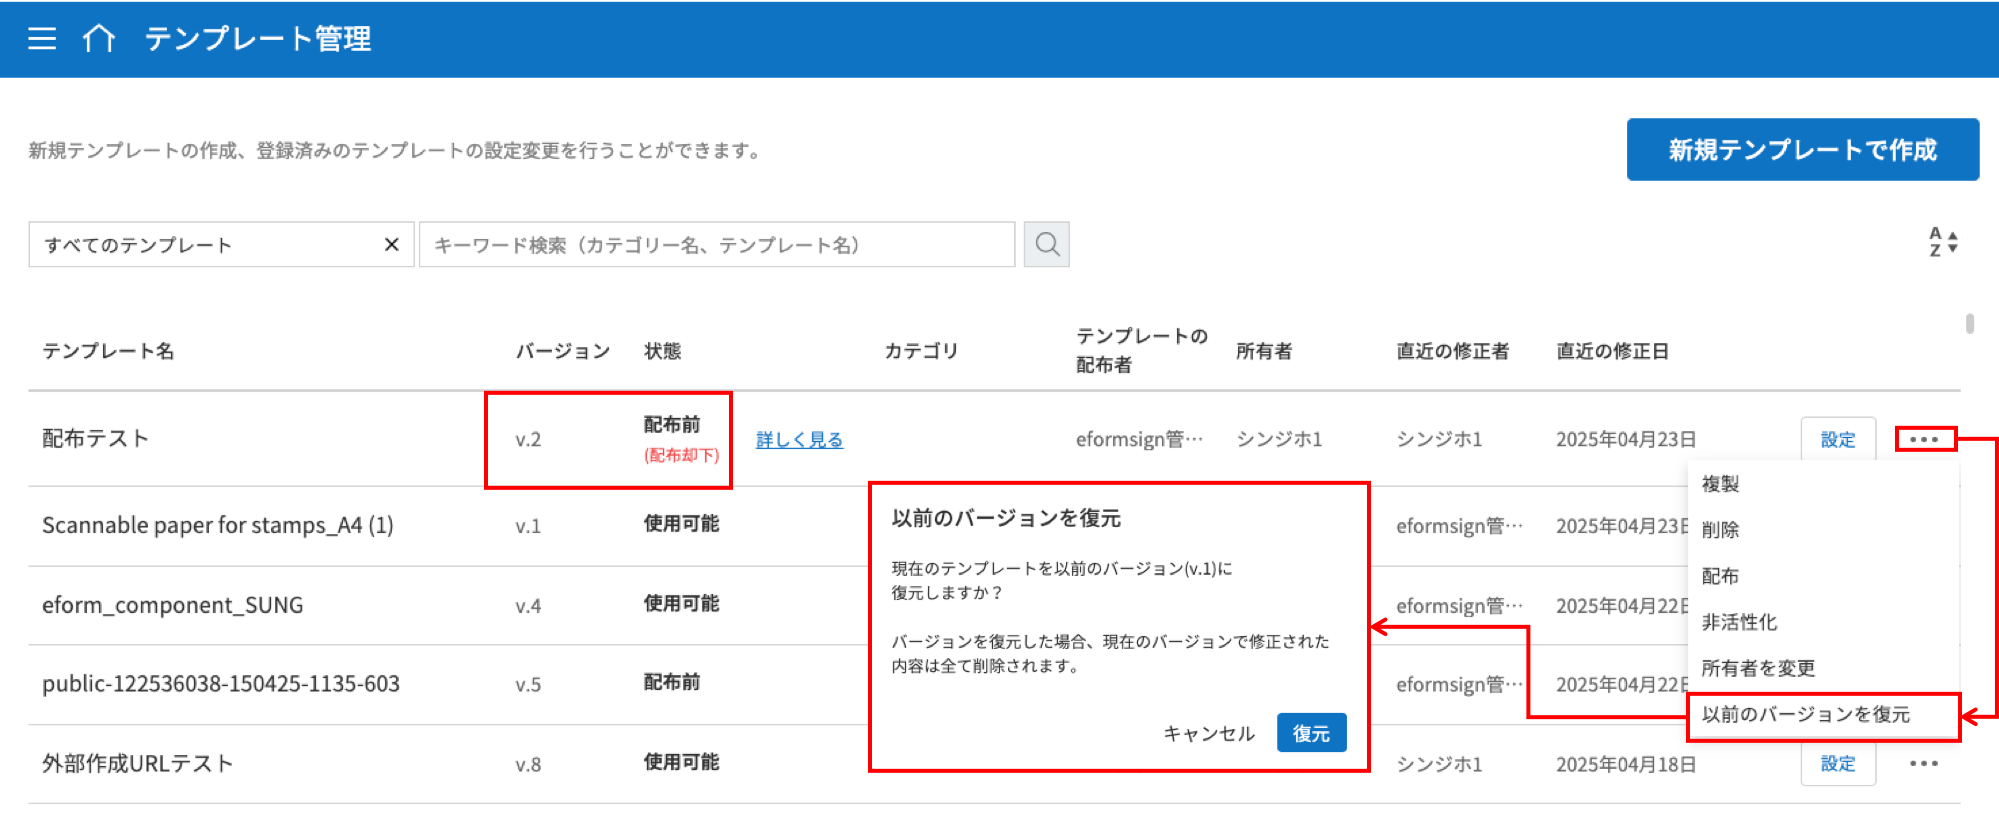Screen dimensions: 1999x814
Task: Toggle the A-Z sort order icon
Action: coord(1942,242)
